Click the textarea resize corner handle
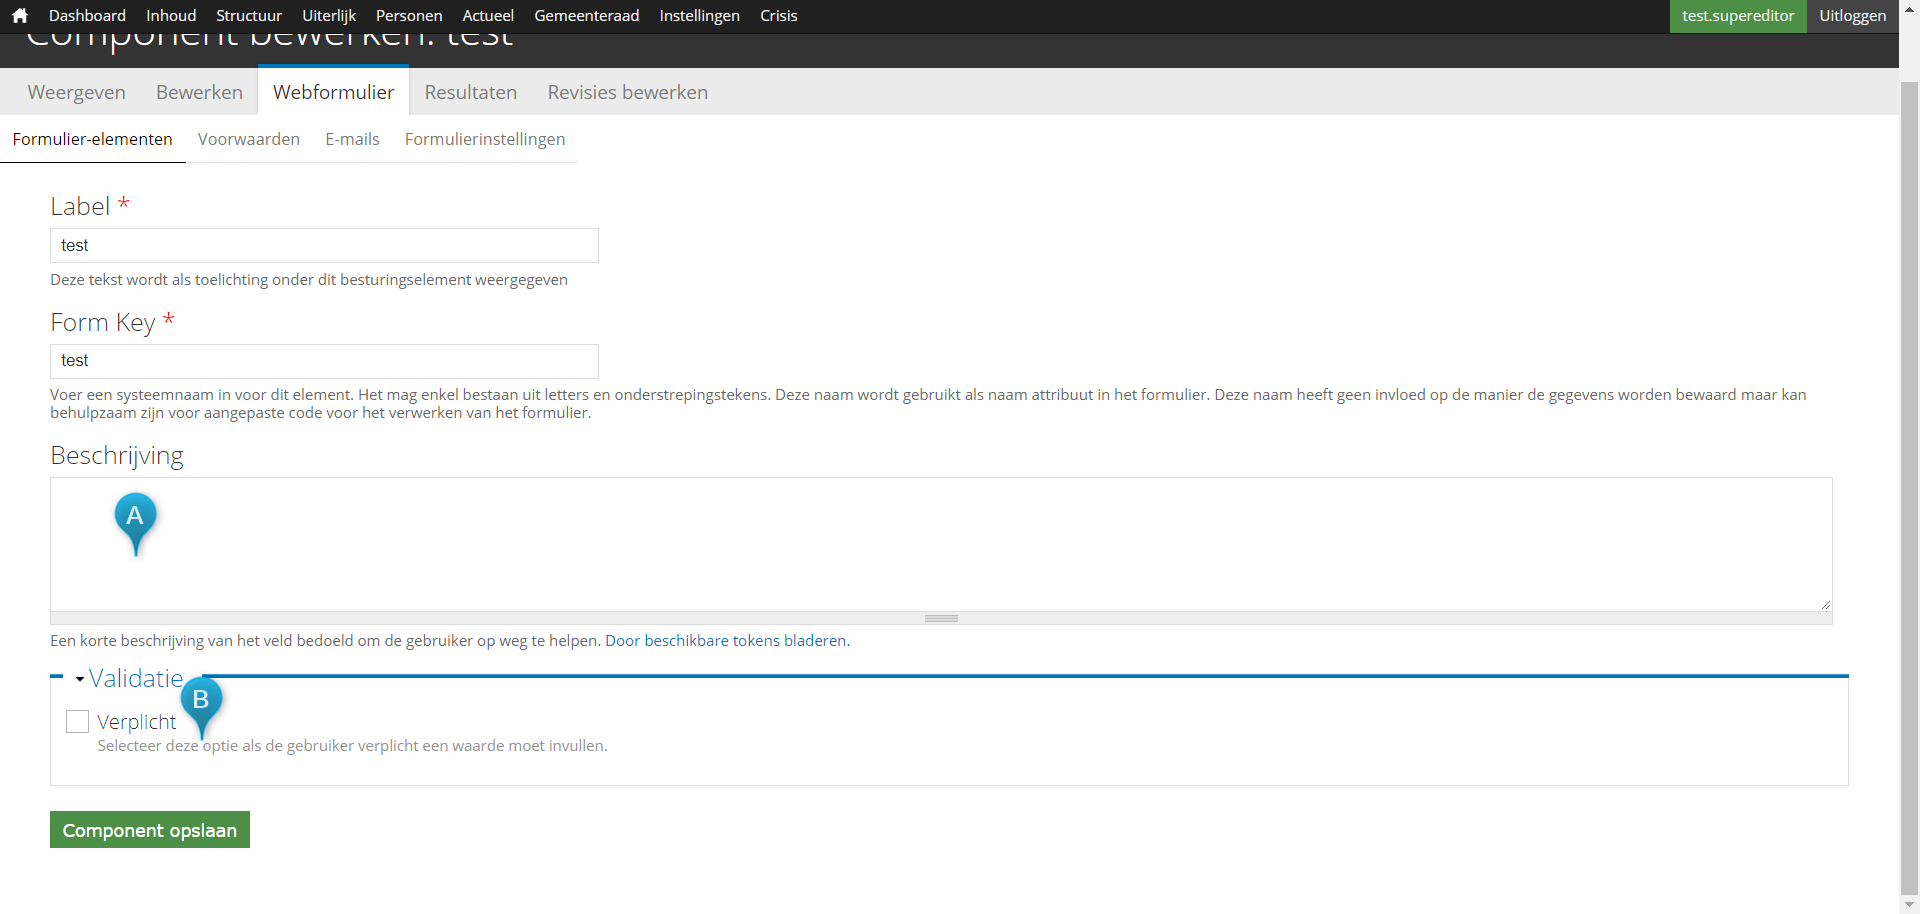Viewport: 1920px width, 914px height. (1825, 604)
